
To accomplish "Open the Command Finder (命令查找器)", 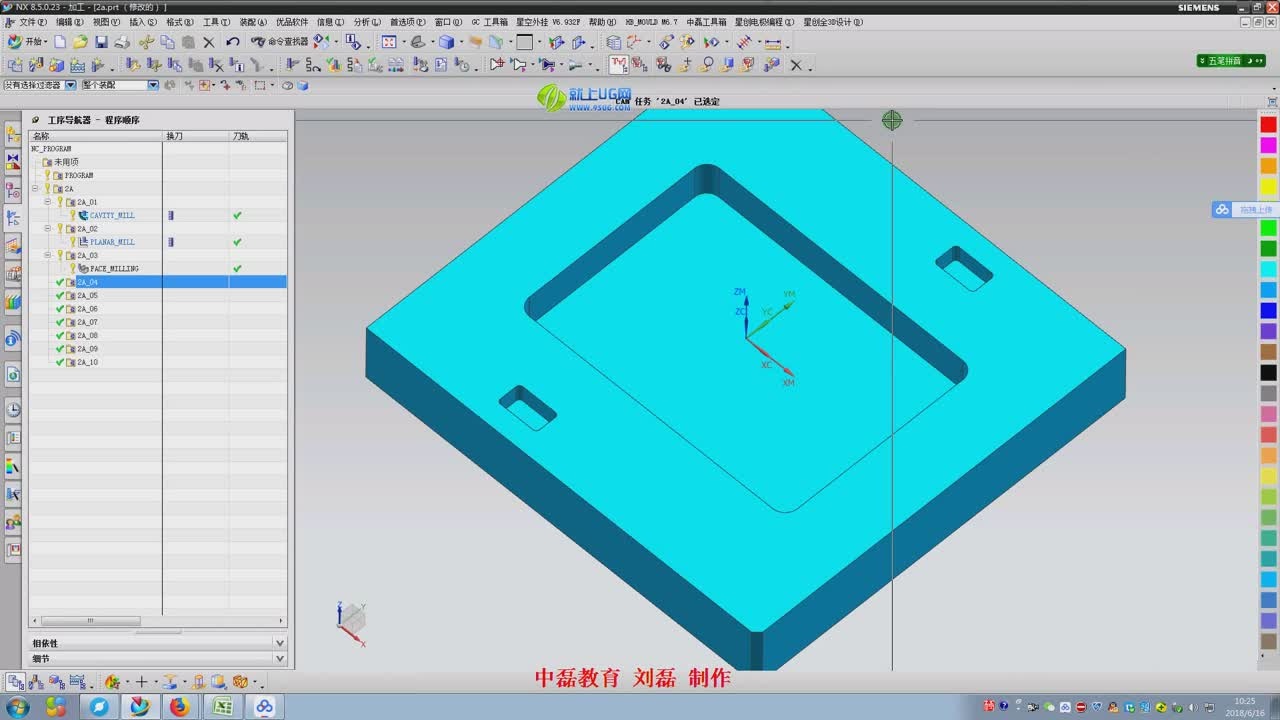I will pos(280,42).
